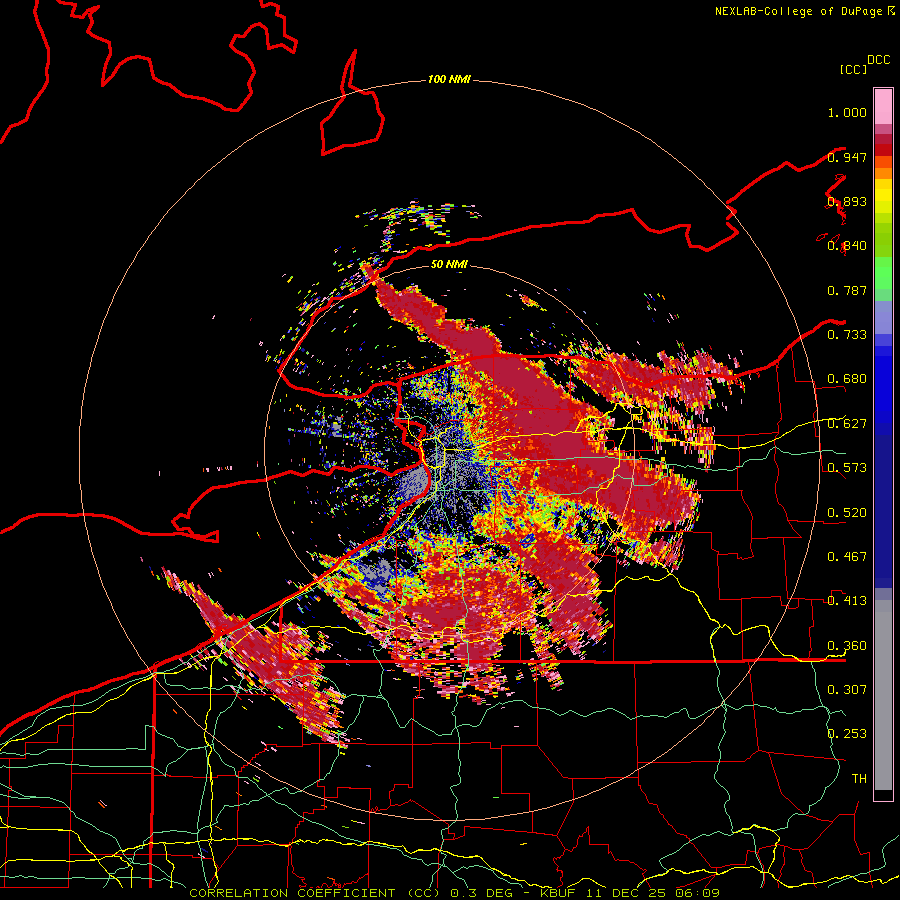The image size is (900, 900).
Task: Pick the large gray swatch near the TH label
Action: coord(883,695)
